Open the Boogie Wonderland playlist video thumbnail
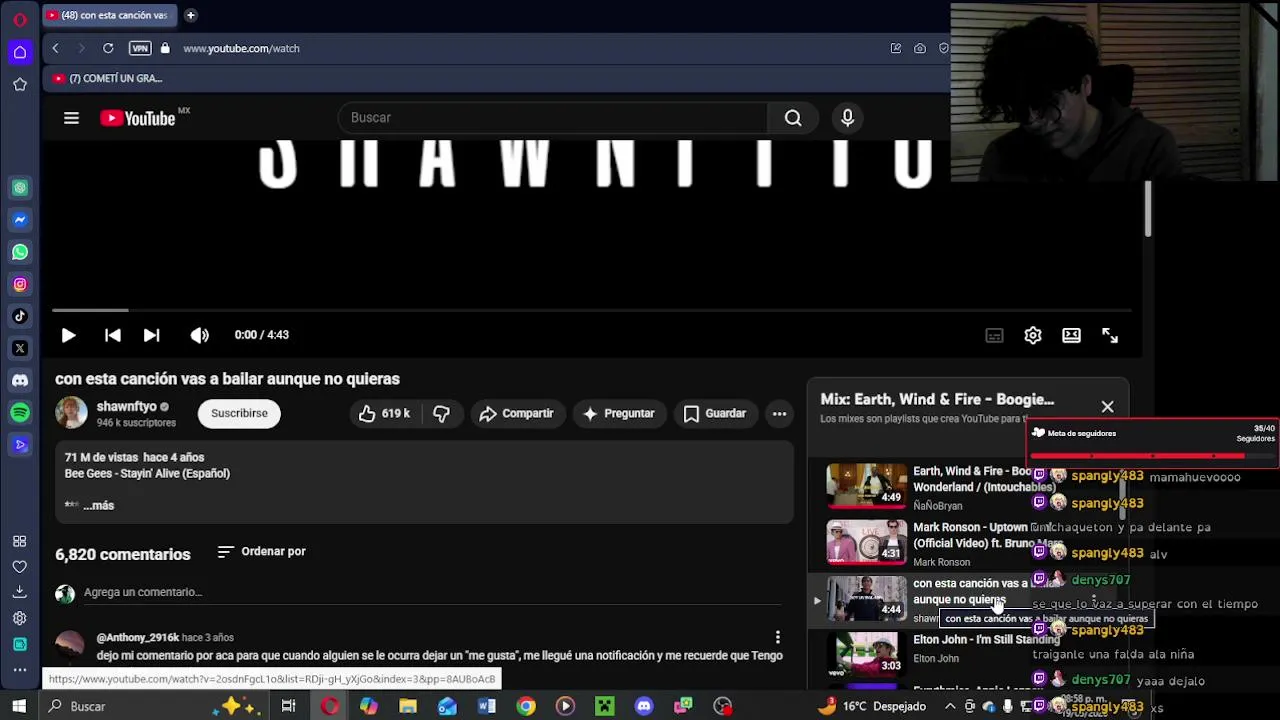Viewport: 1280px width, 720px height. click(x=866, y=485)
